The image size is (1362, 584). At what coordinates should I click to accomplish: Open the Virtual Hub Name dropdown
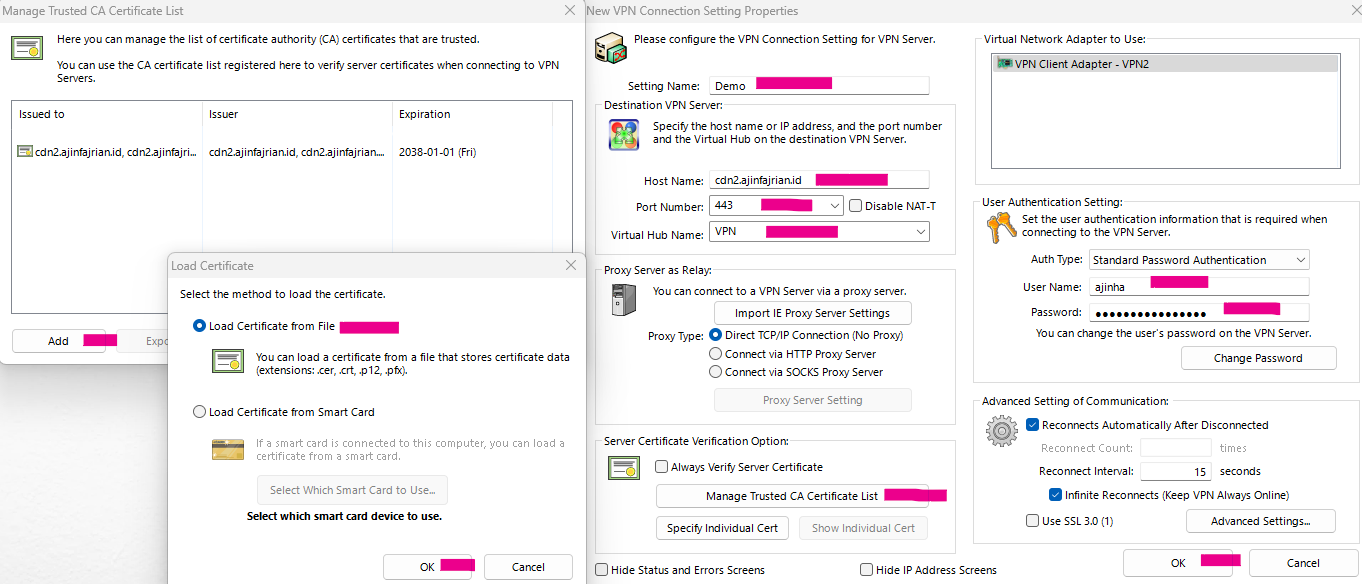(x=920, y=231)
